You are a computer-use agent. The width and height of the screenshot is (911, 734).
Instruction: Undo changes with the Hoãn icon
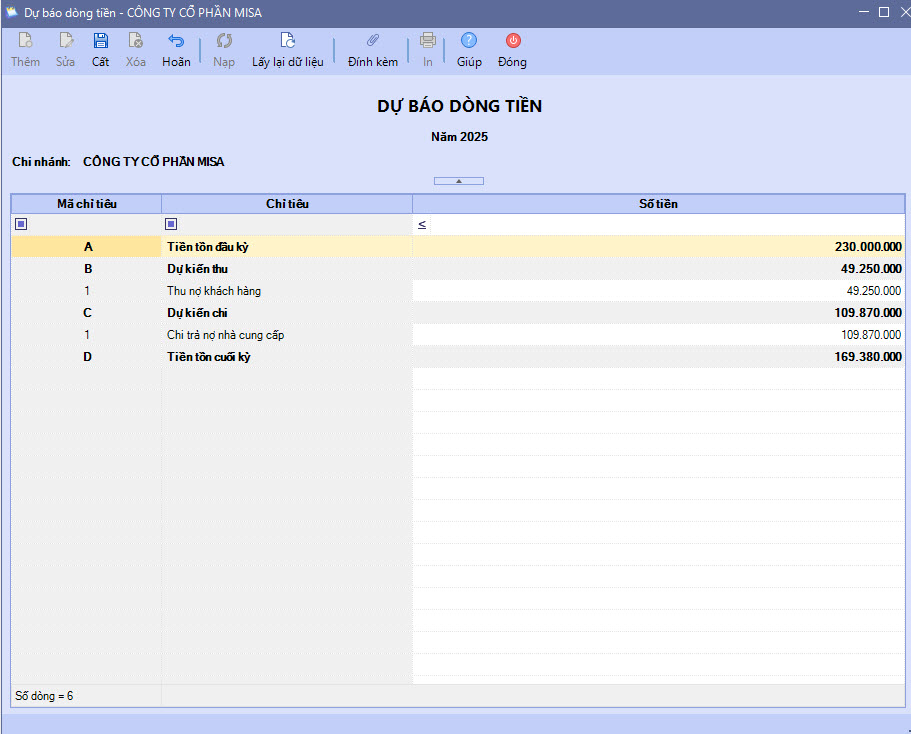click(x=176, y=41)
